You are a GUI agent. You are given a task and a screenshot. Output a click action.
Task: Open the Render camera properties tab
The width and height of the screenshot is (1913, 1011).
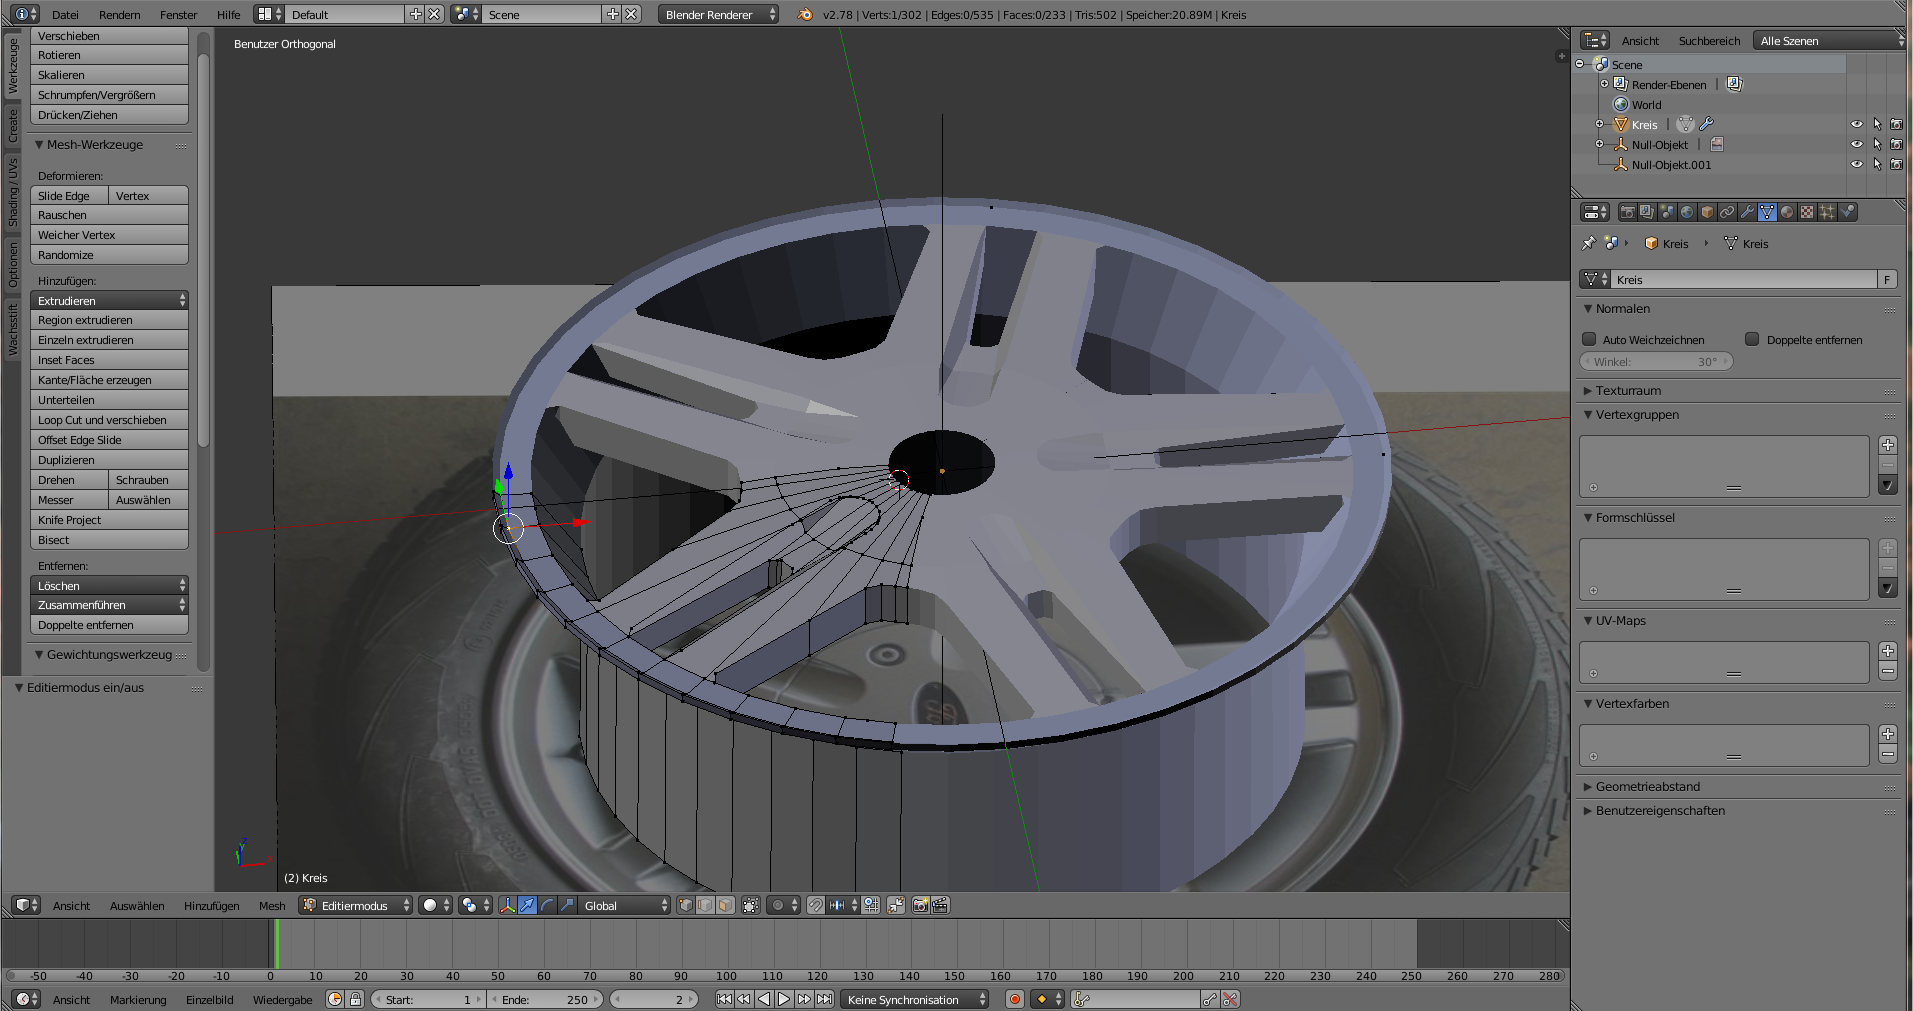tap(1627, 212)
